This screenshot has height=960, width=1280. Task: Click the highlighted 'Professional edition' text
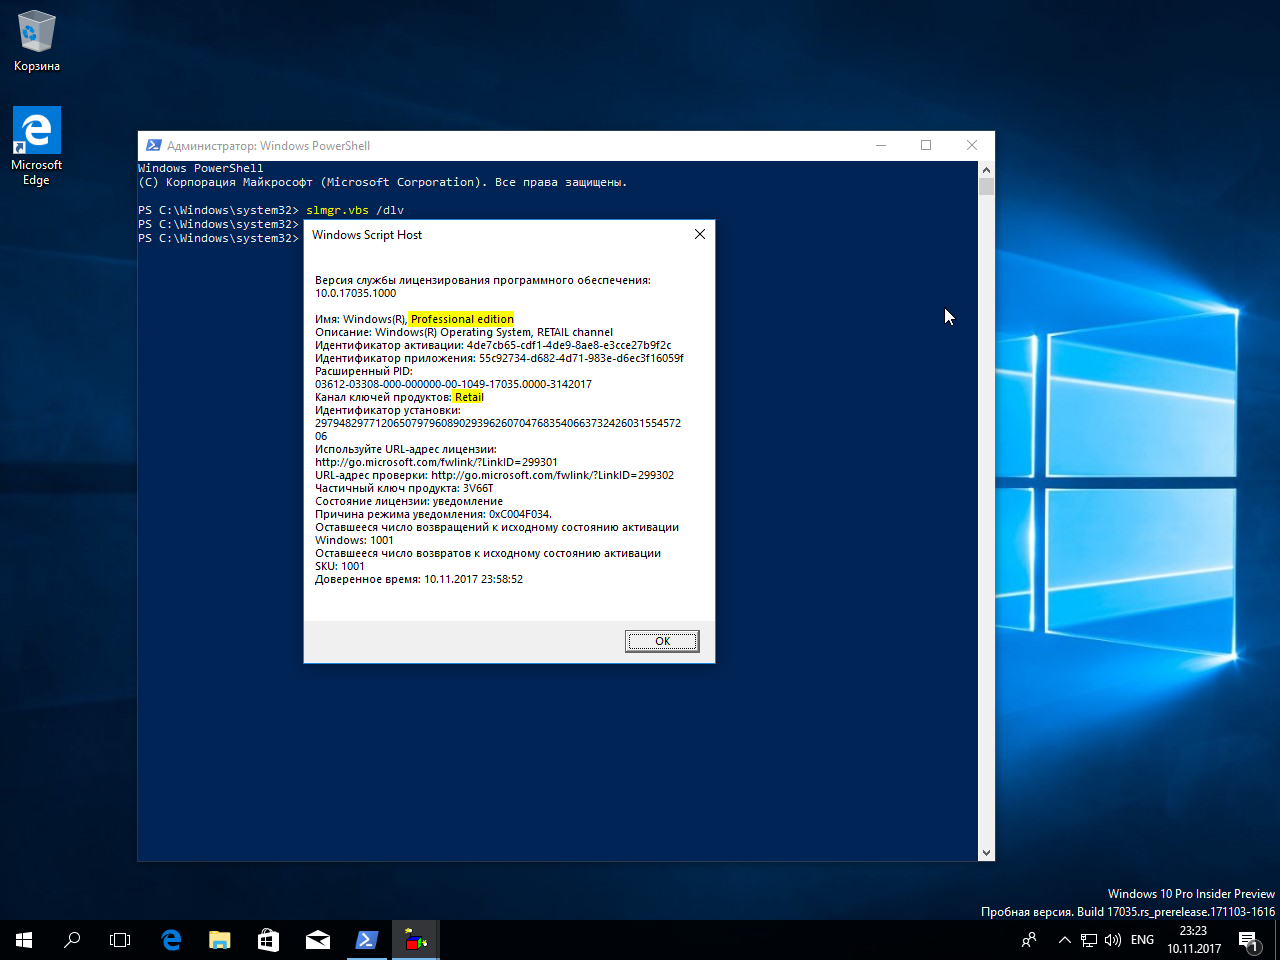click(x=462, y=319)
